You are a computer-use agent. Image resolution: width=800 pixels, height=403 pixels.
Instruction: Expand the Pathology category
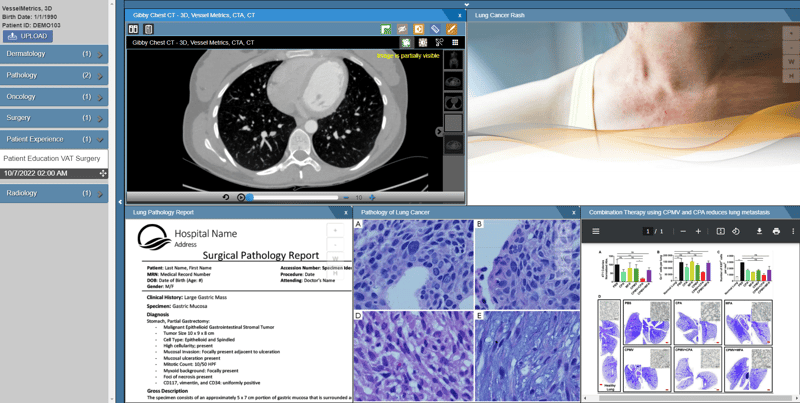(54, 75)
